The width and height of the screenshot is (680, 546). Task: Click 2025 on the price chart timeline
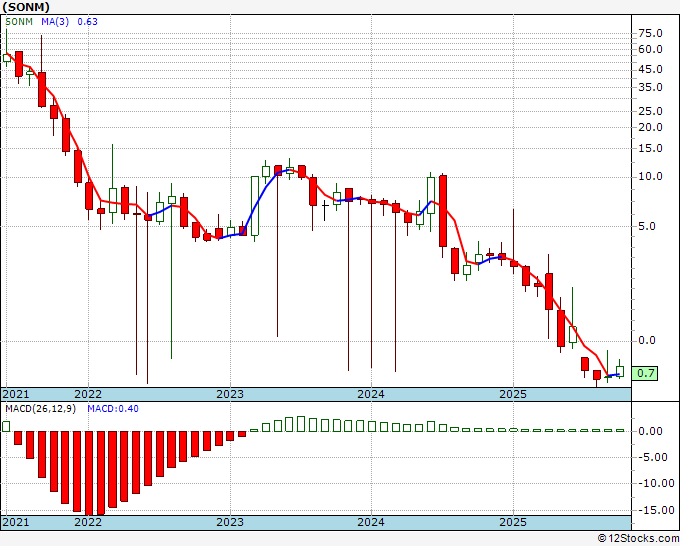tap(513, 394)
